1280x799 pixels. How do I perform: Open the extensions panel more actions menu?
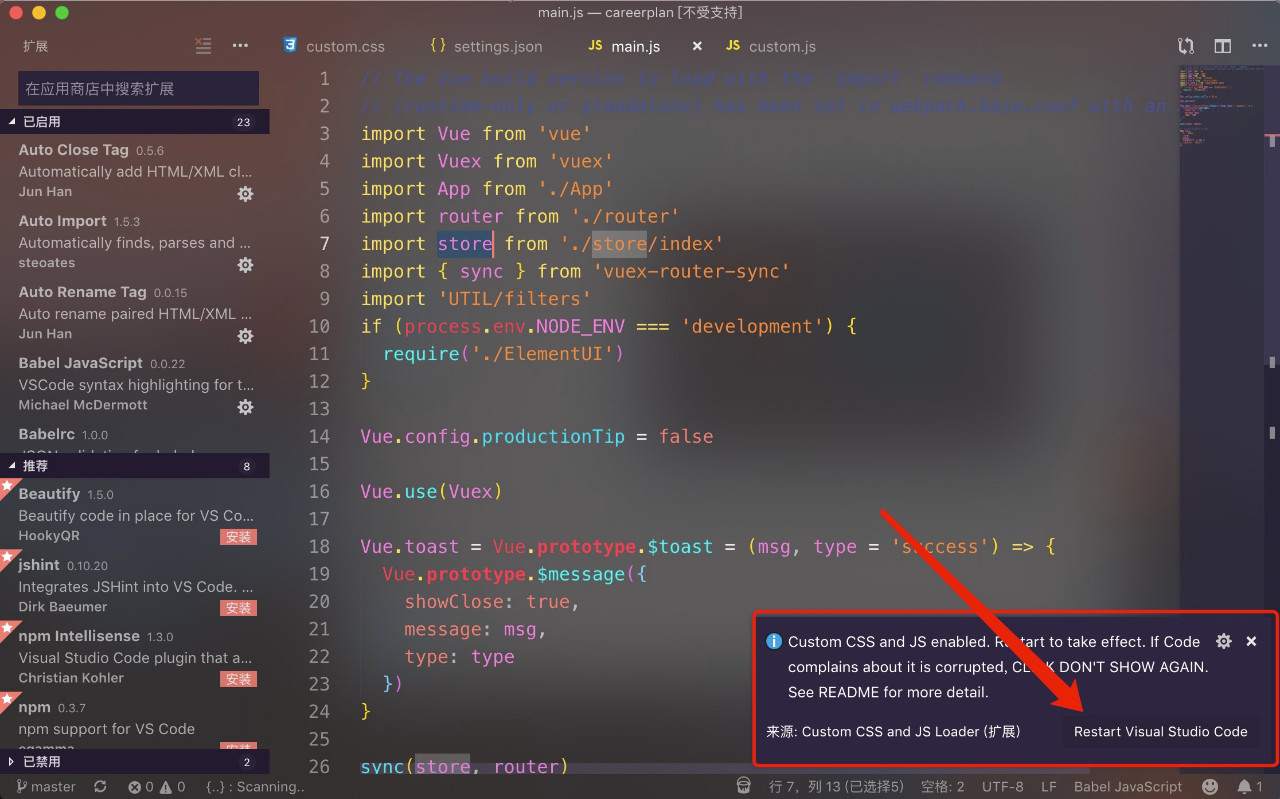click(x=240, y=45)
